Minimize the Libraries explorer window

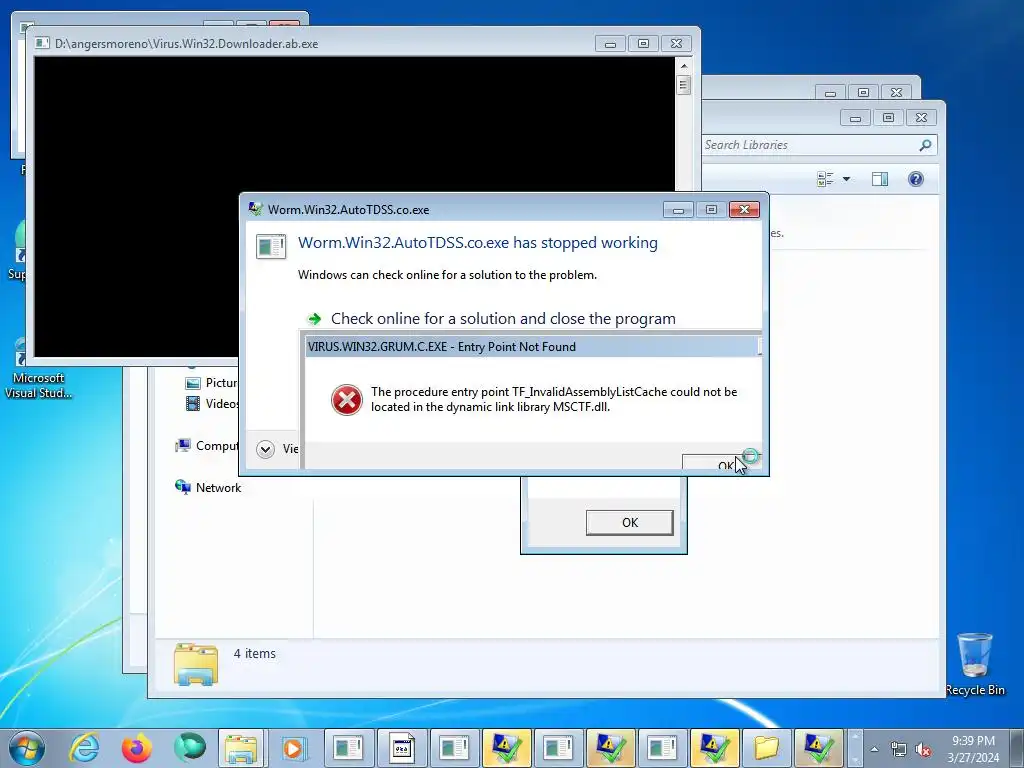(855, 118)
